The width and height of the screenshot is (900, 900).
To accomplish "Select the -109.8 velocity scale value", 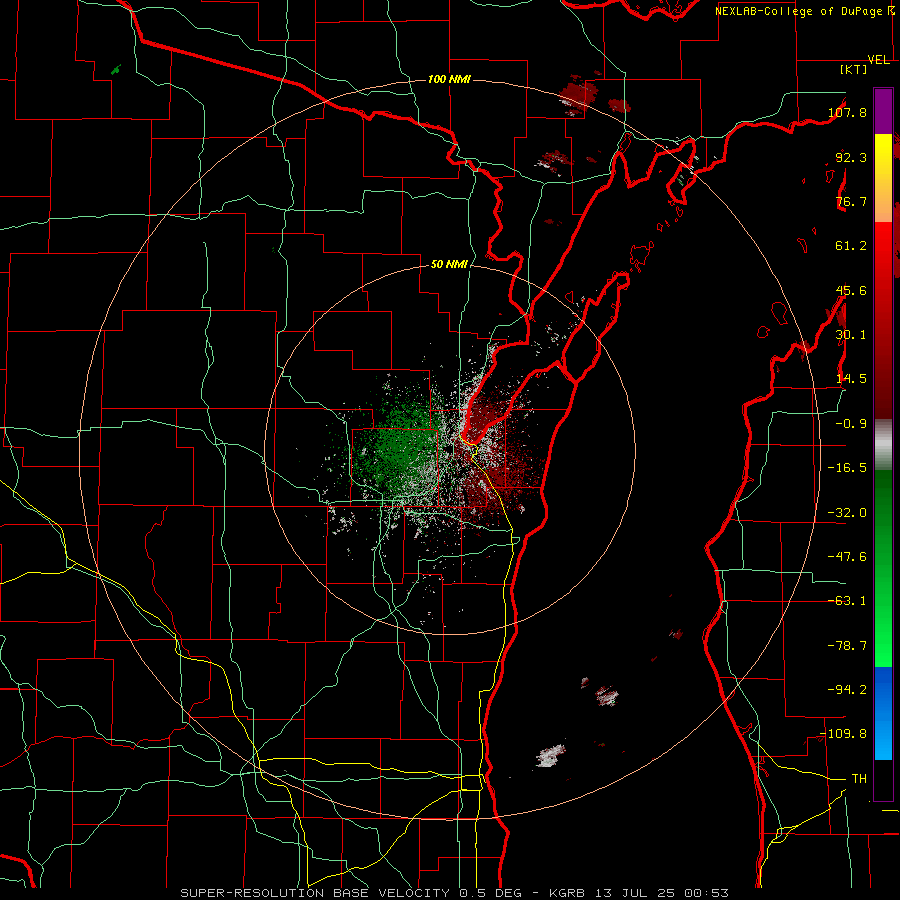I will click(x=844, y=734).
